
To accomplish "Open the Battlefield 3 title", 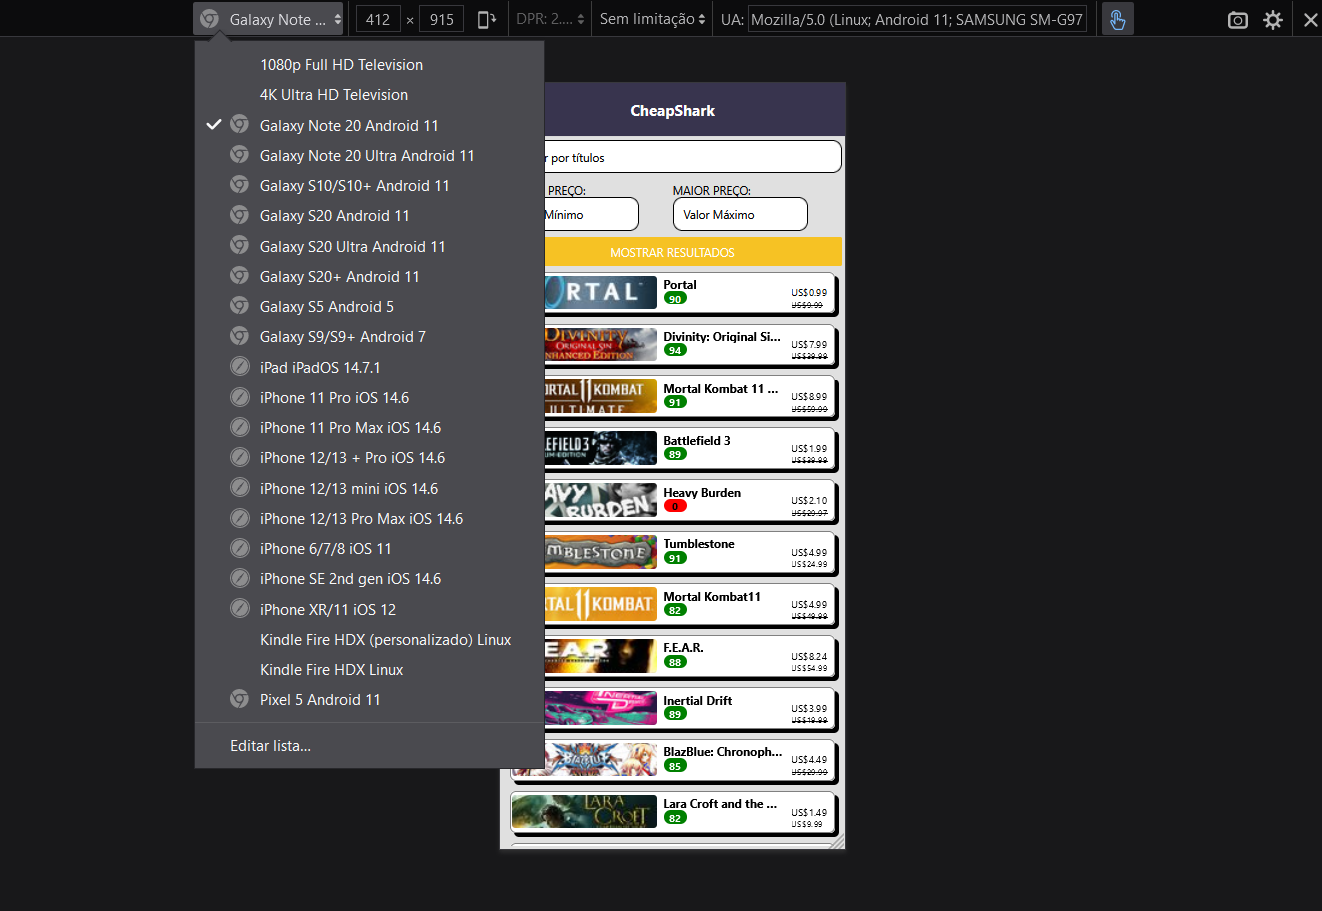I will pos(697,441).
